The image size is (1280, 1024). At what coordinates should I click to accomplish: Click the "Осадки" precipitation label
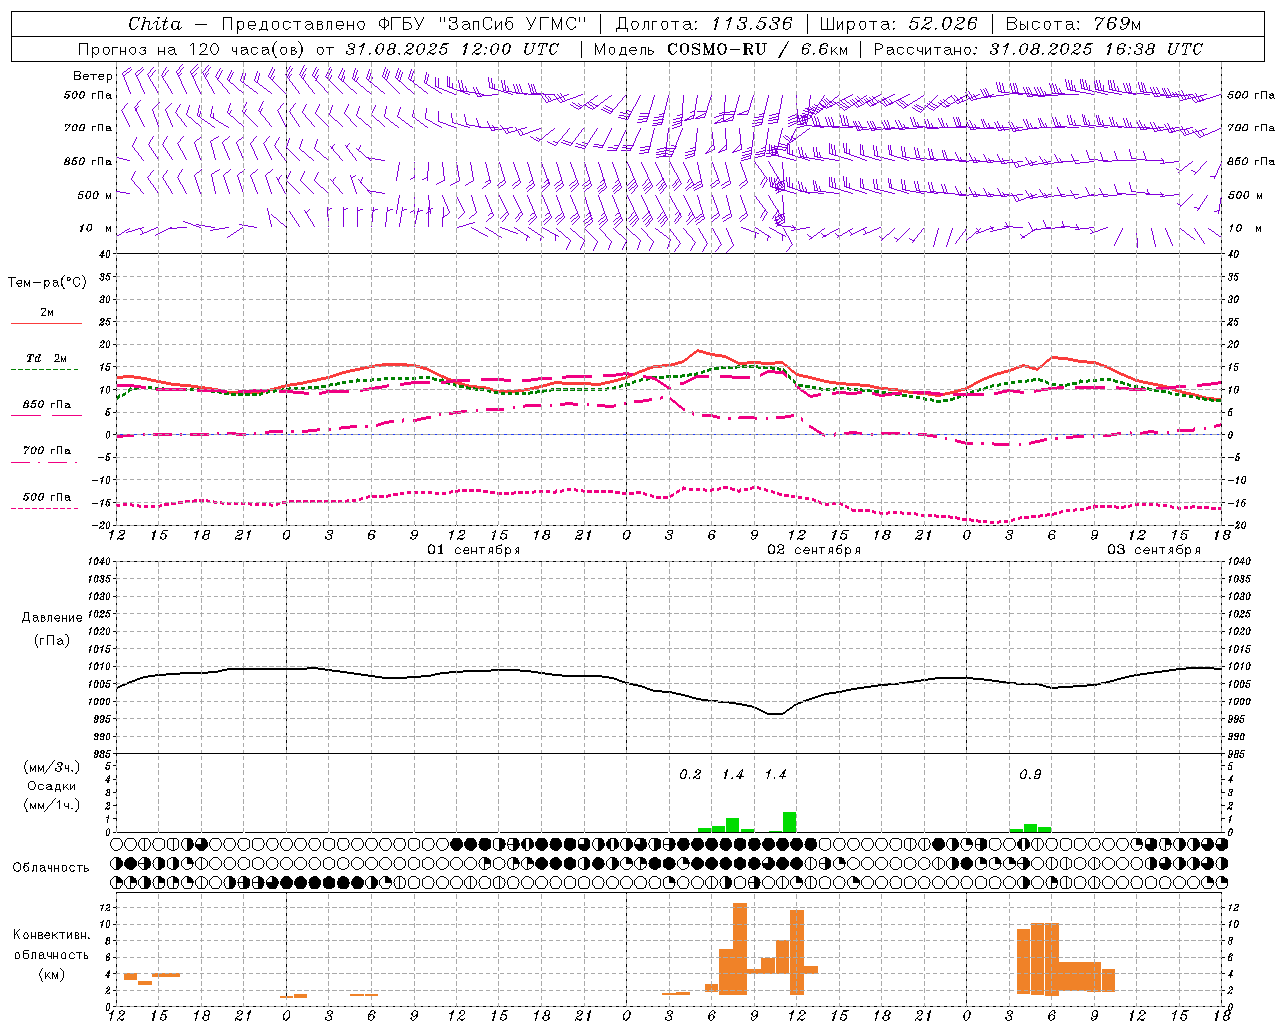52,786
